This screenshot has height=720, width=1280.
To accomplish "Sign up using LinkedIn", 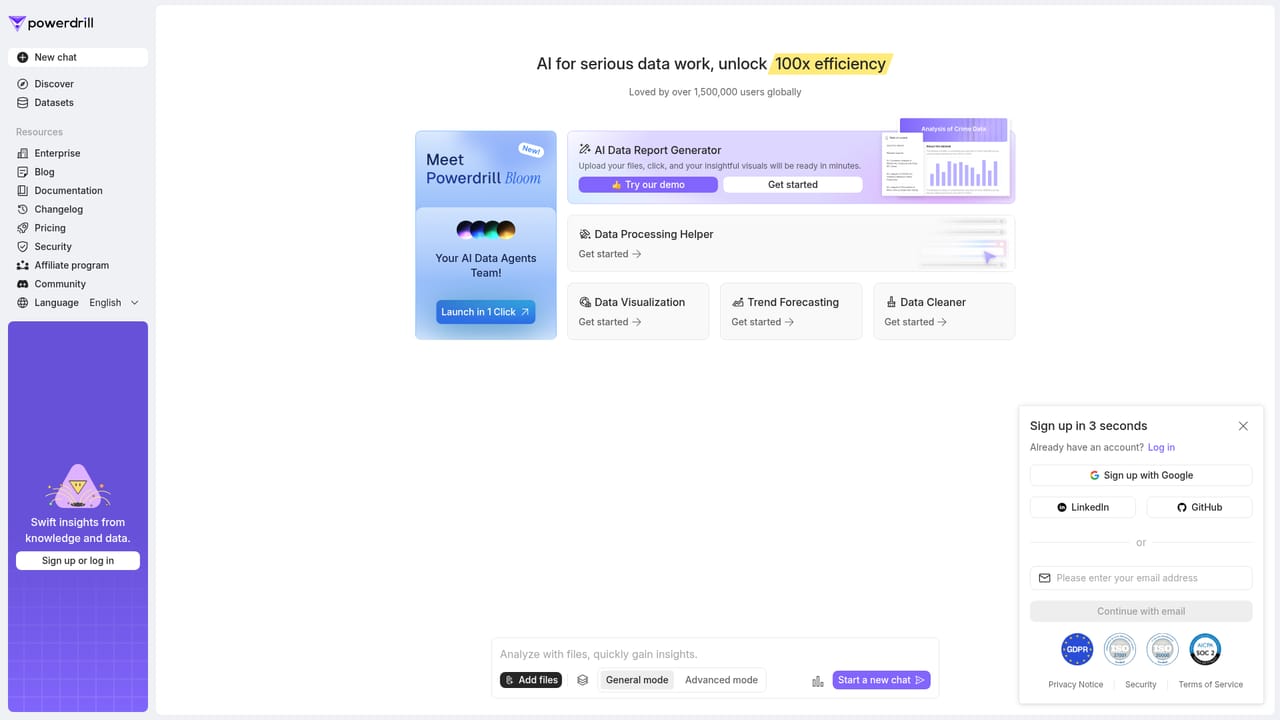I will (x=1083, y=507).
